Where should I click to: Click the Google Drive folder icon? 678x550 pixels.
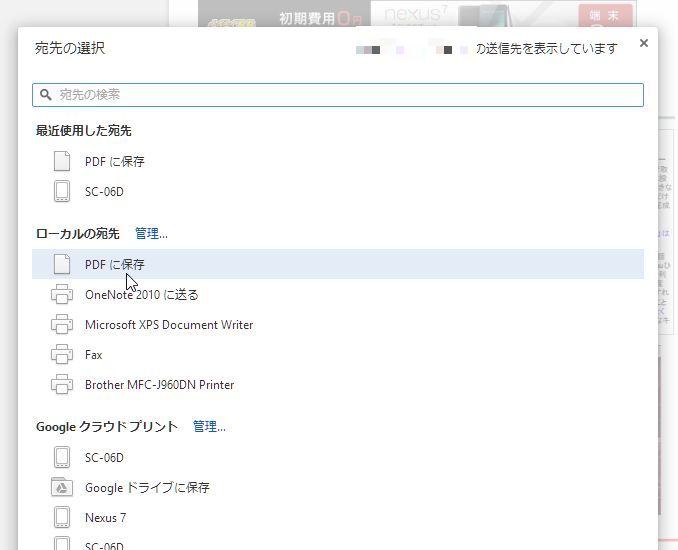point(62,487)
